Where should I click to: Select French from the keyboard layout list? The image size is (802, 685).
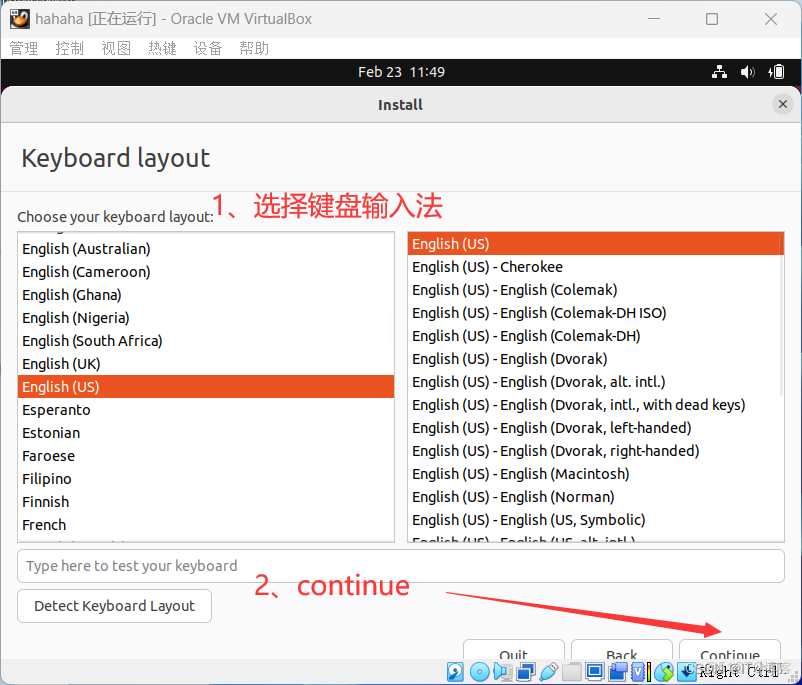click(44, 524)
